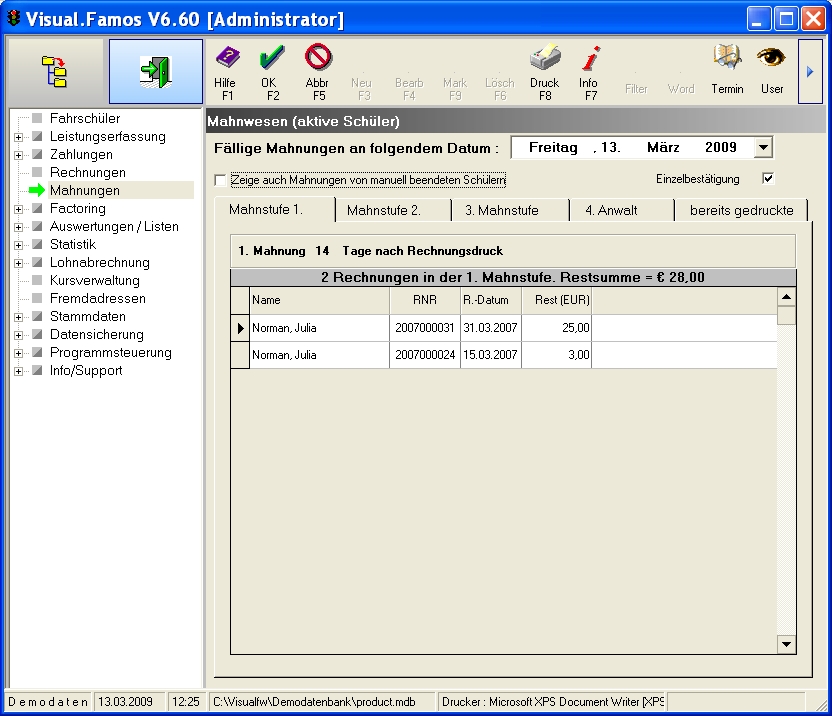The width and height of the screenshot is (832, 716).
Task: Click the Hilfe F1 book icon
Action: coord(227,58)
